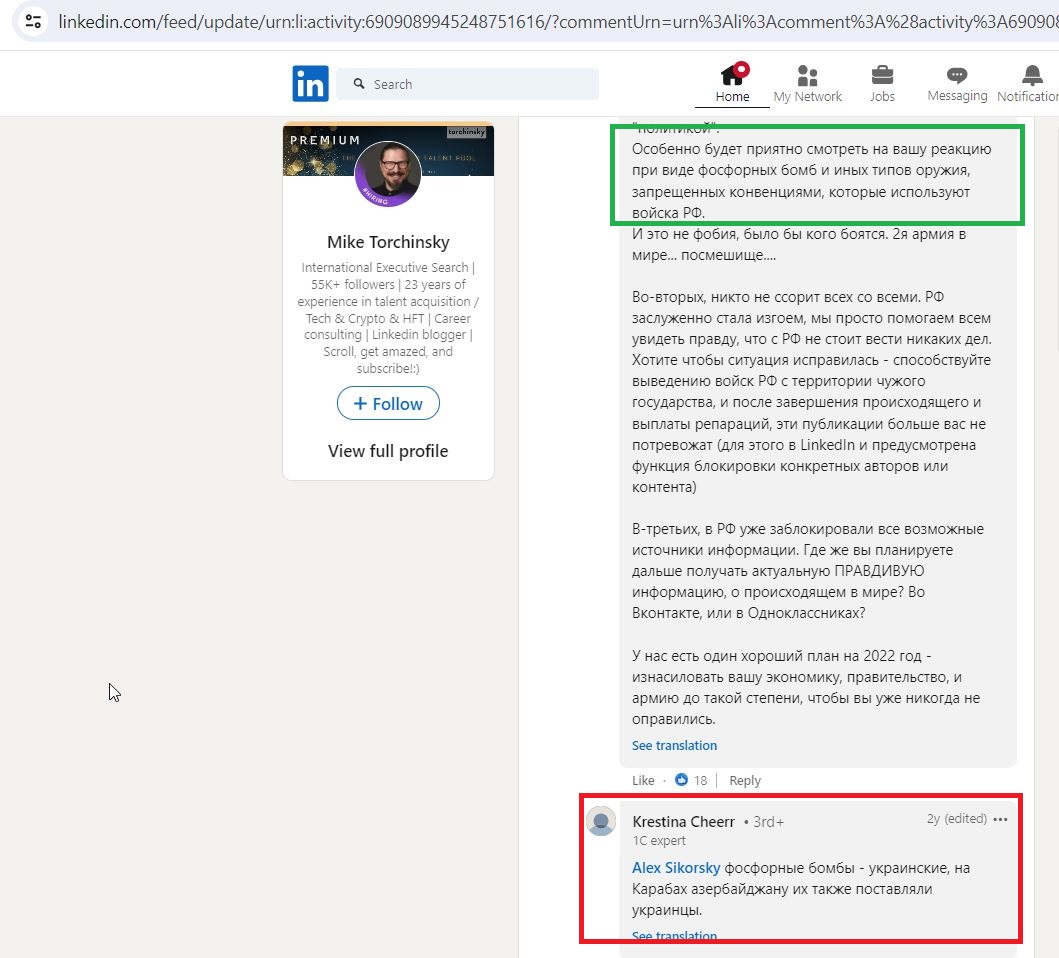Follow Mike Torchinsky

point(388,403)
